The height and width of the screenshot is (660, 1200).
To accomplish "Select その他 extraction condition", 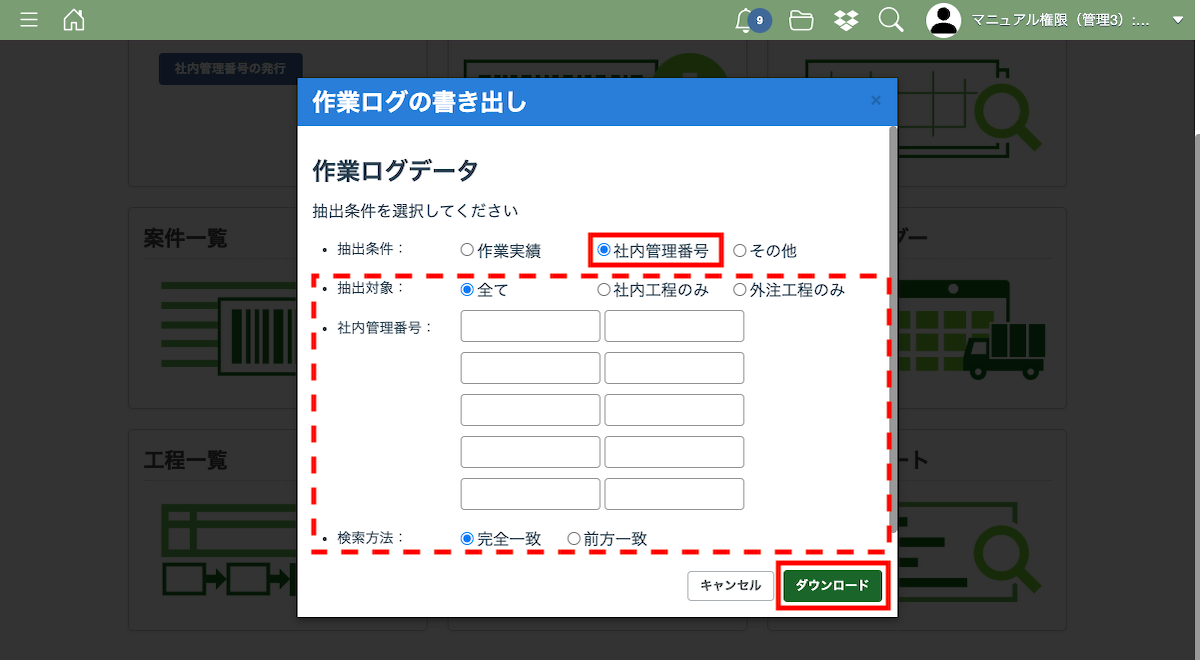I will click(x=740, y=251).
